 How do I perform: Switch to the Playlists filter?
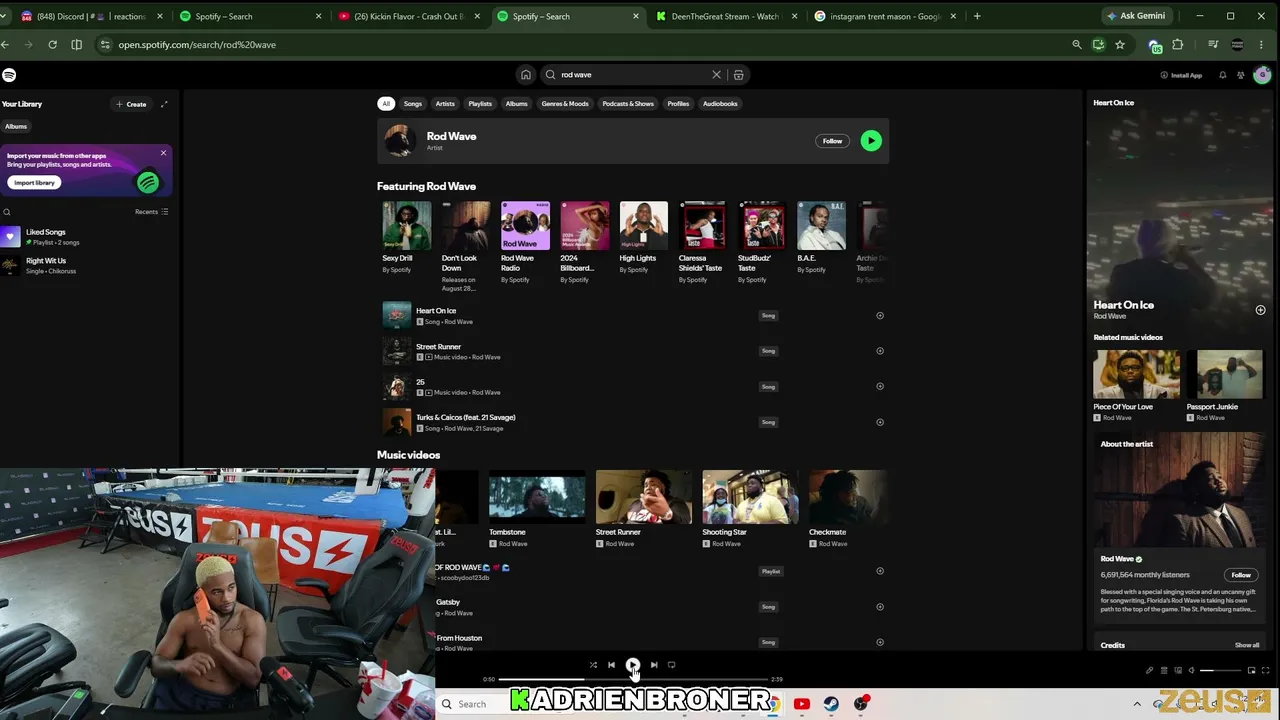[480, 104]
